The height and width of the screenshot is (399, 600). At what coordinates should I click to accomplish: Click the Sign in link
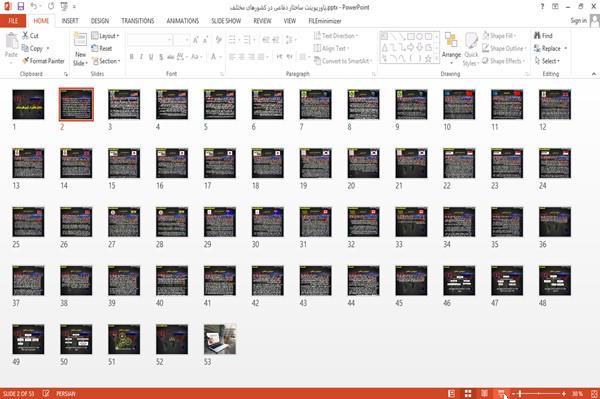pyautogui.click(x=578, y=21)
